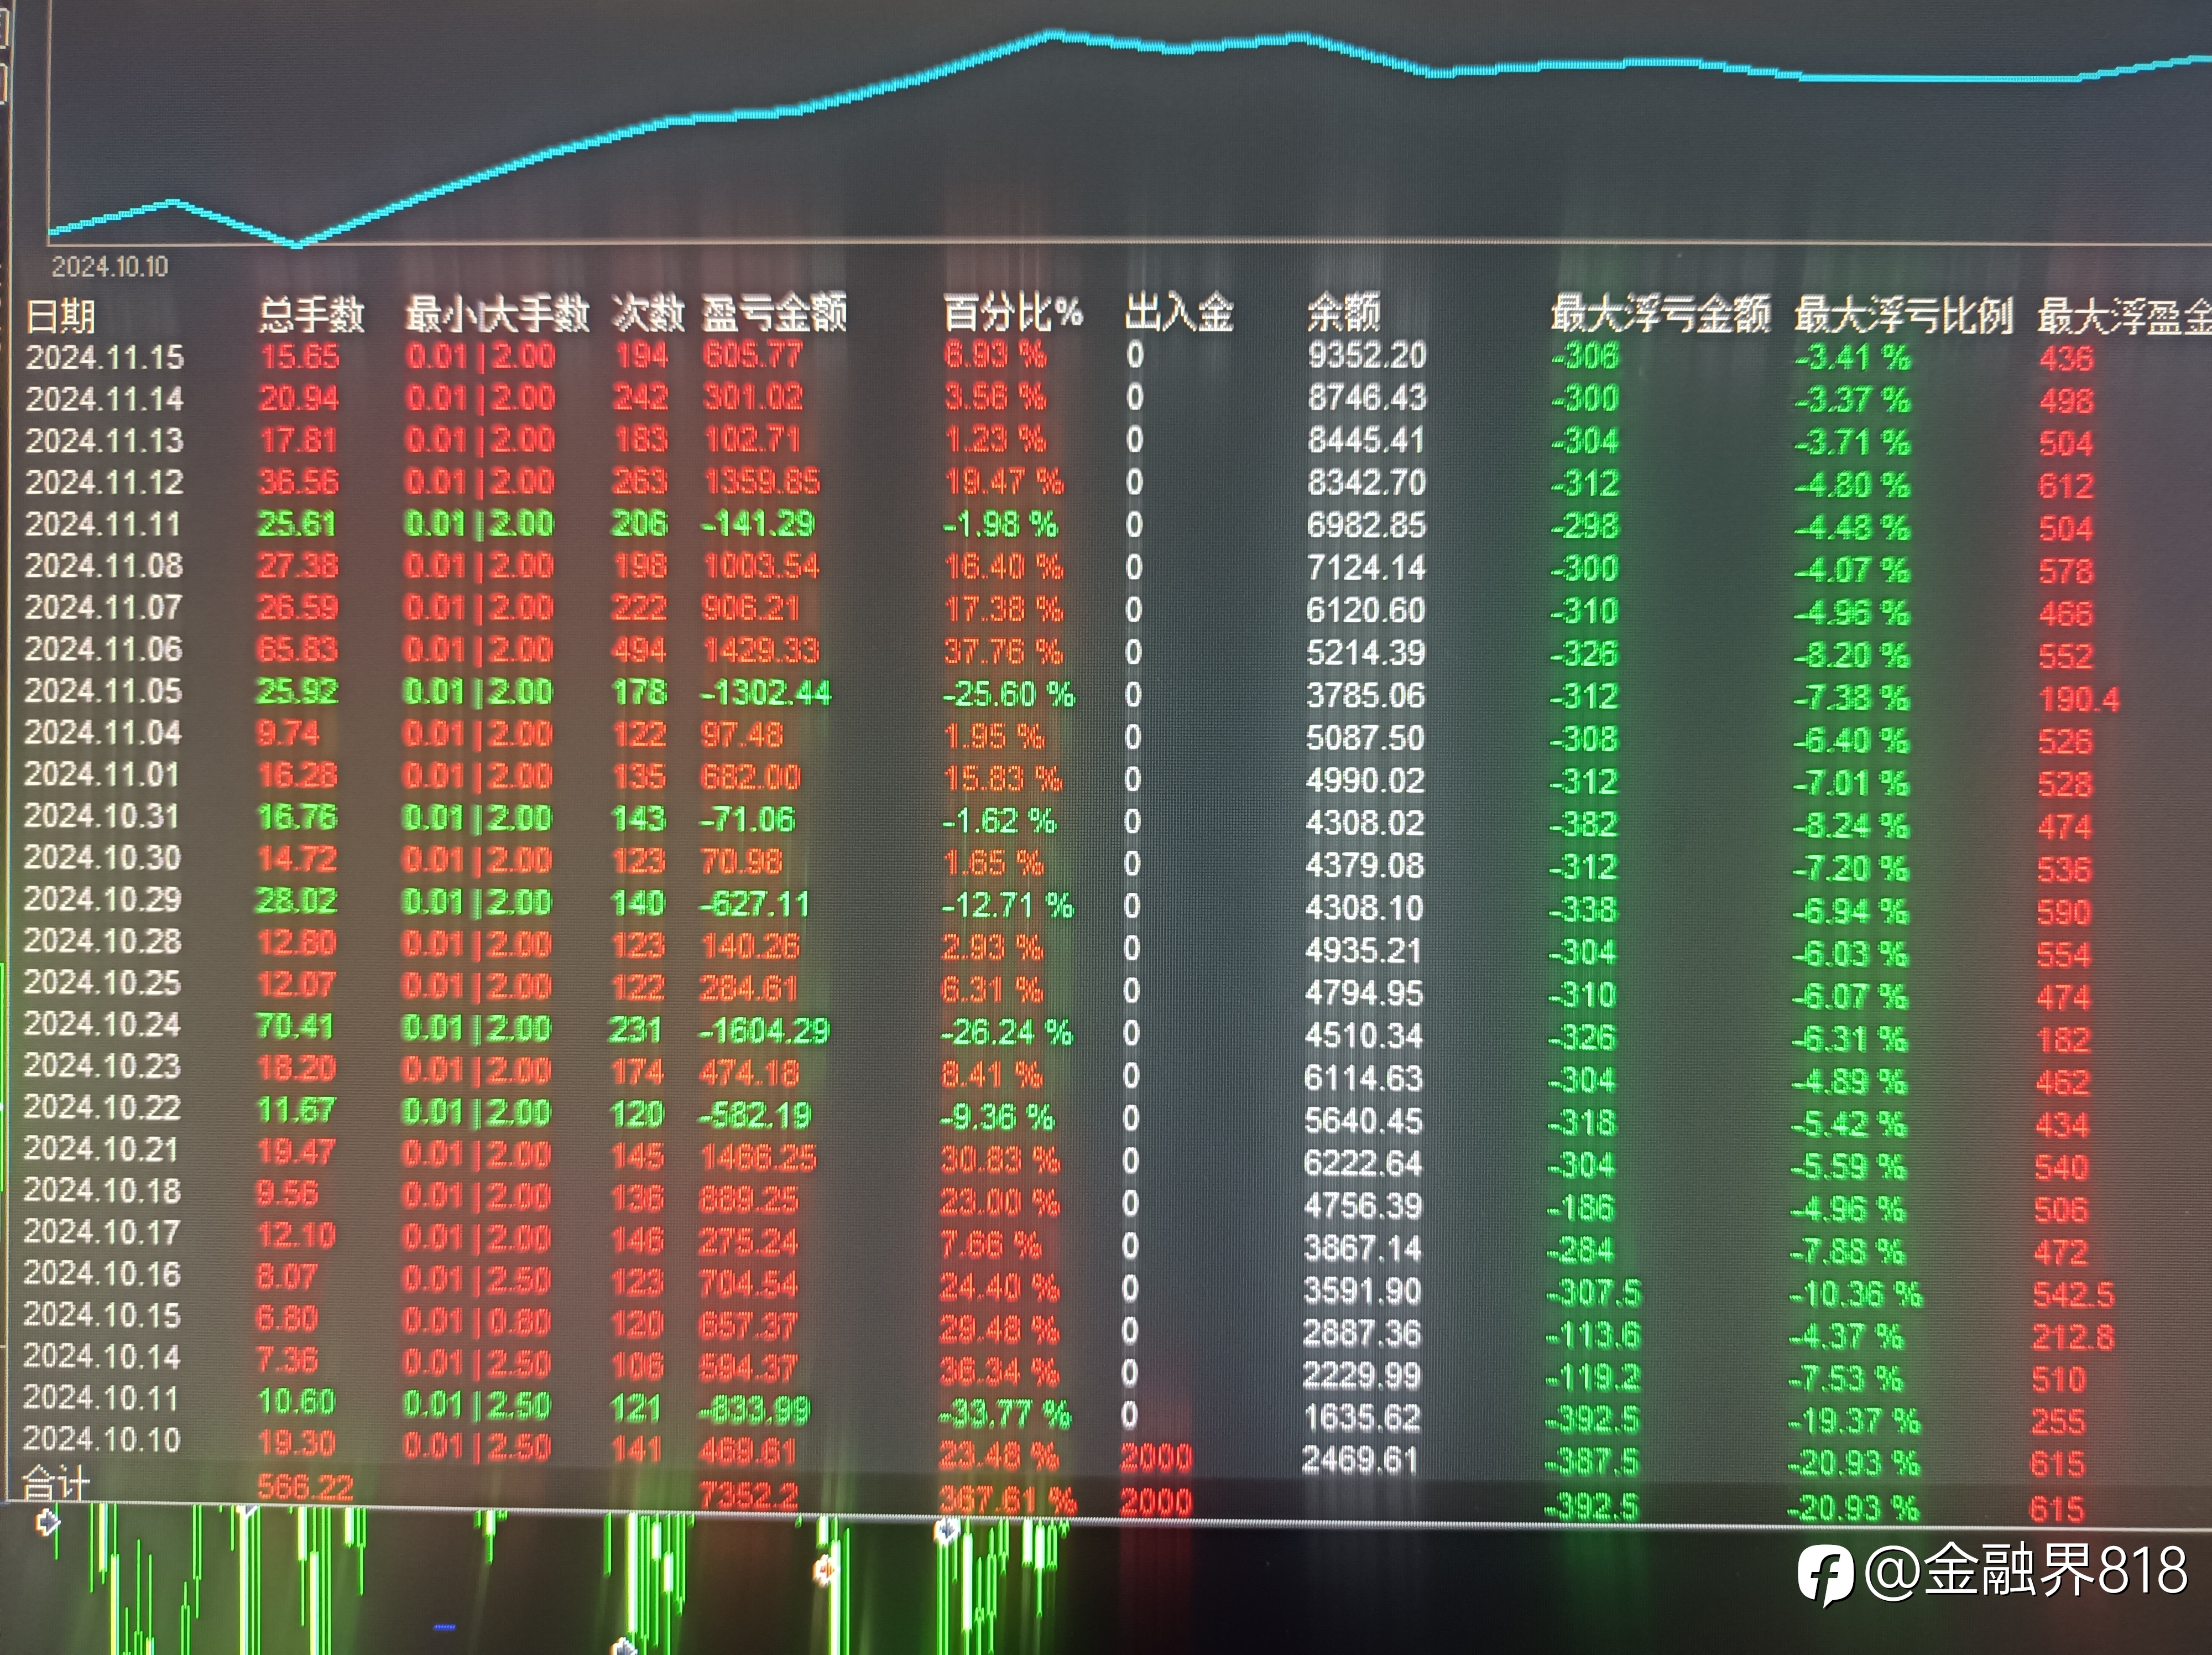Click percentage value 37.76 %
This screenshot has height=1655, width=2212.
tap(1003, 652)
